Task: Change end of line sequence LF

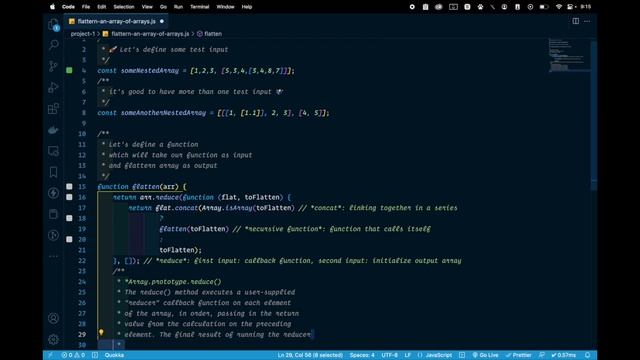Action: [x=408, y=355]
